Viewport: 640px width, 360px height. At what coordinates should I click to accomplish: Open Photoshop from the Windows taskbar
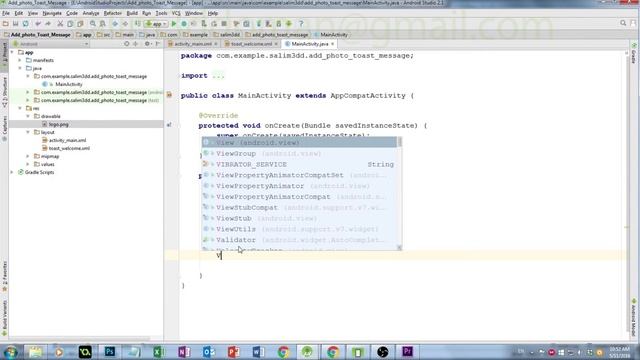pos(109,351)
